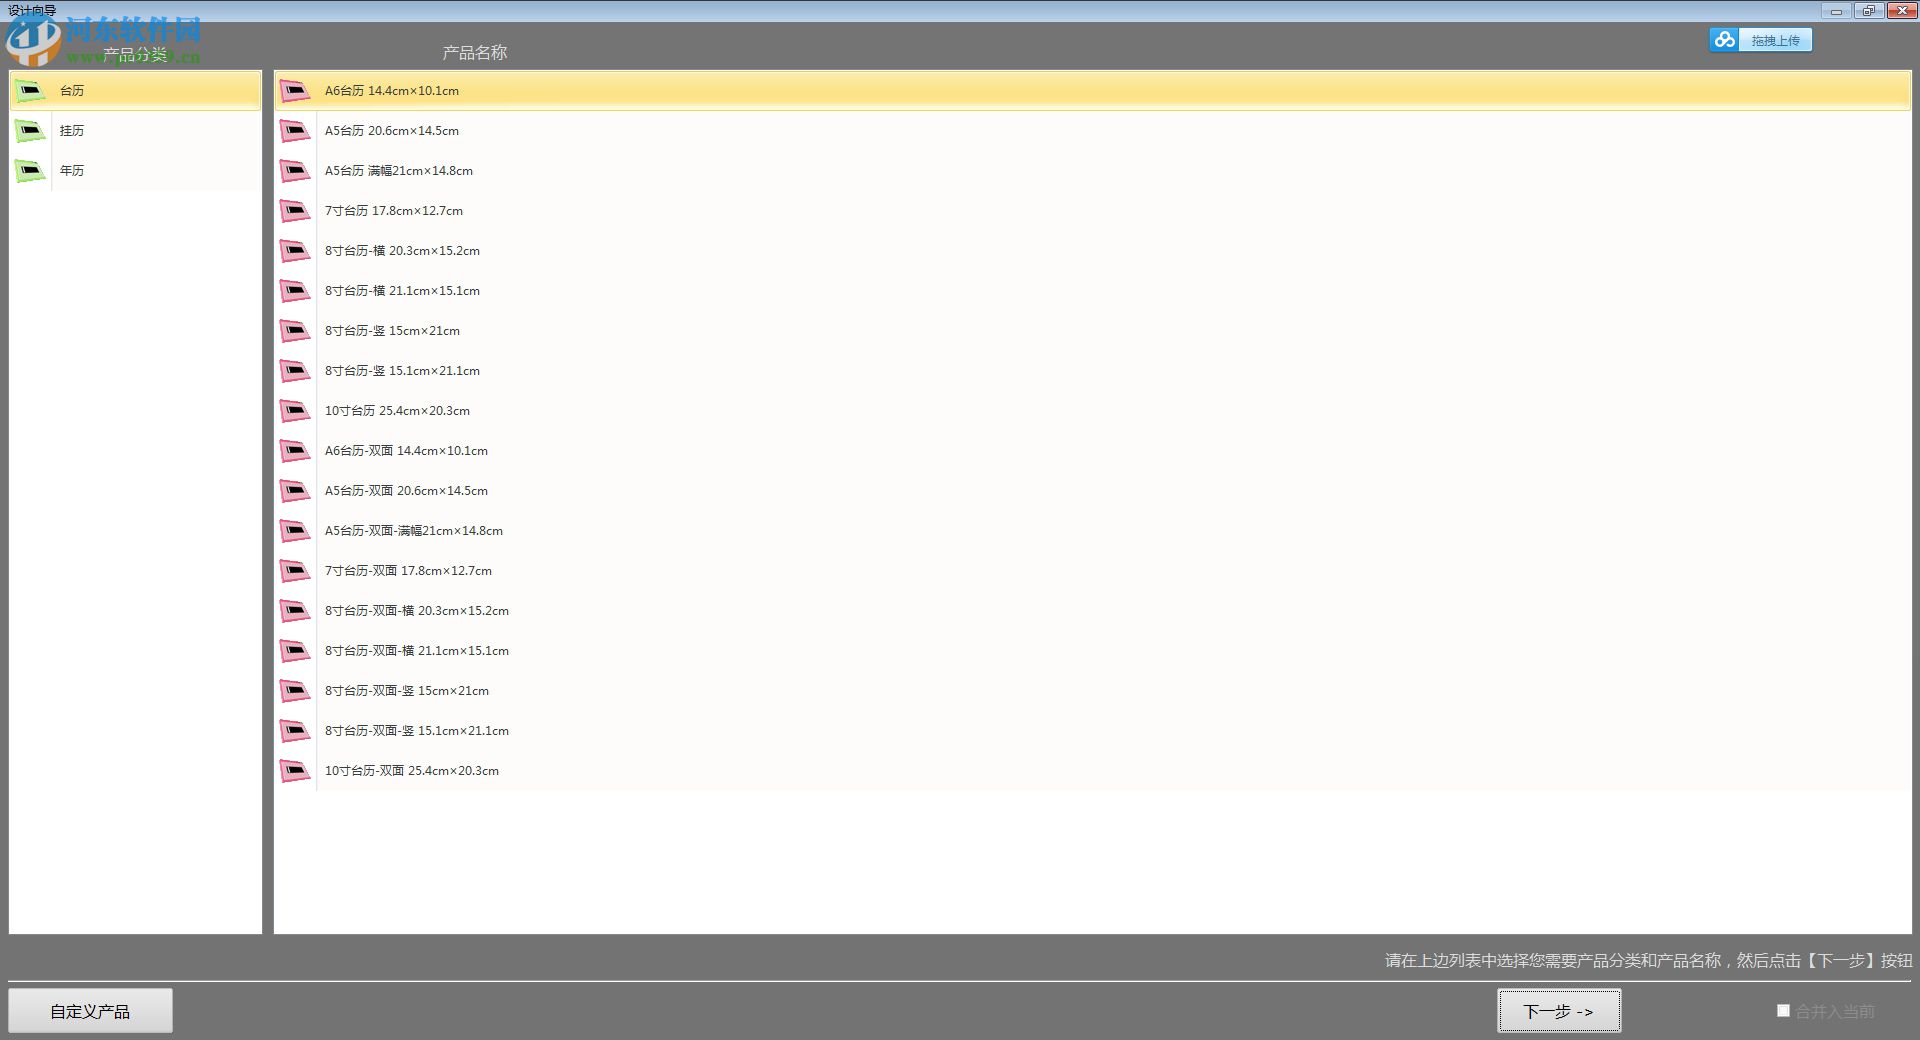Click the icon for 8寸台历-竖 15.1cm×21.1cm
The width and height of the screenshot is (1920, 1040).
[295, 371]
